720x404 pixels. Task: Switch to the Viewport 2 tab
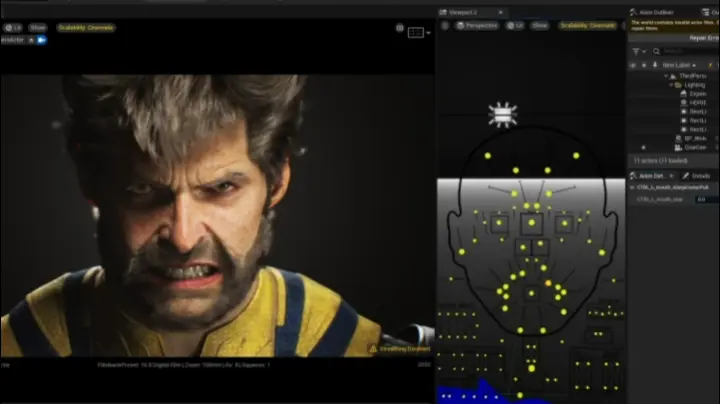click(470, 12)
